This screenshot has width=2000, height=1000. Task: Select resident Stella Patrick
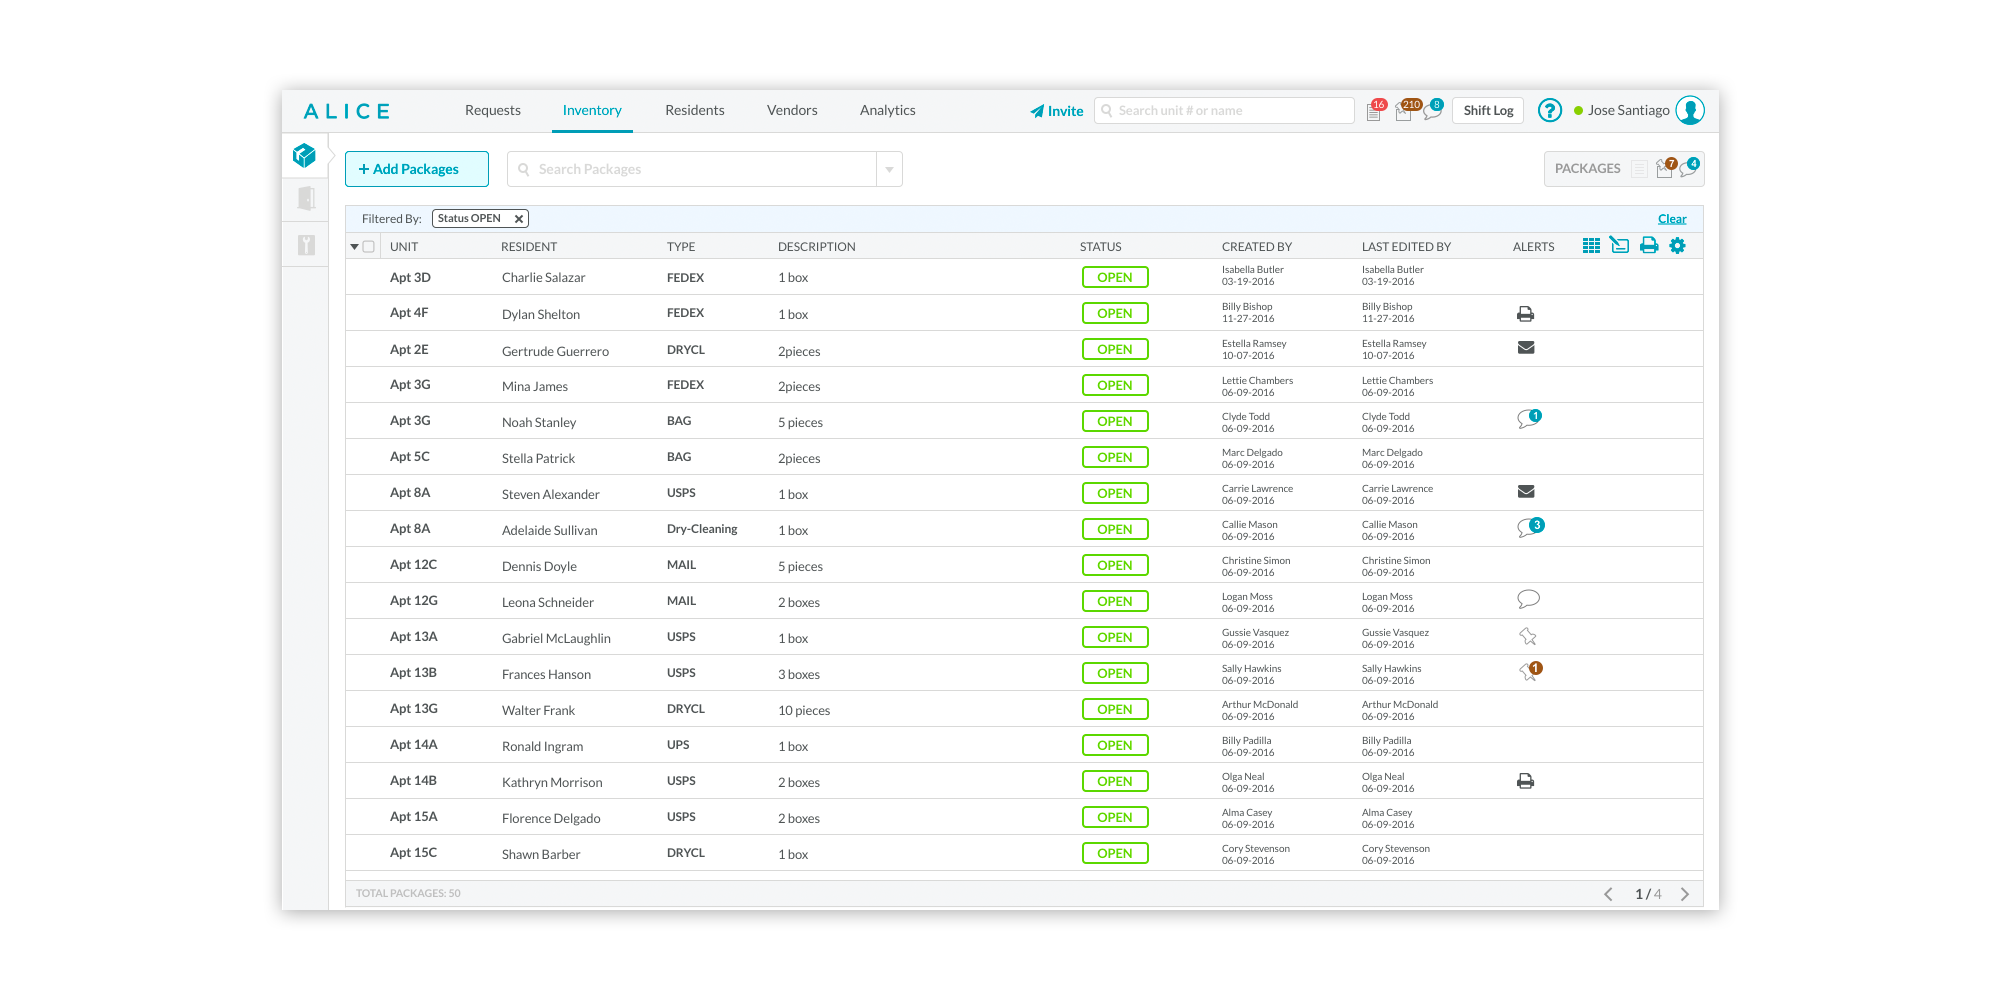pyautogui.click(x=538, y=458)
